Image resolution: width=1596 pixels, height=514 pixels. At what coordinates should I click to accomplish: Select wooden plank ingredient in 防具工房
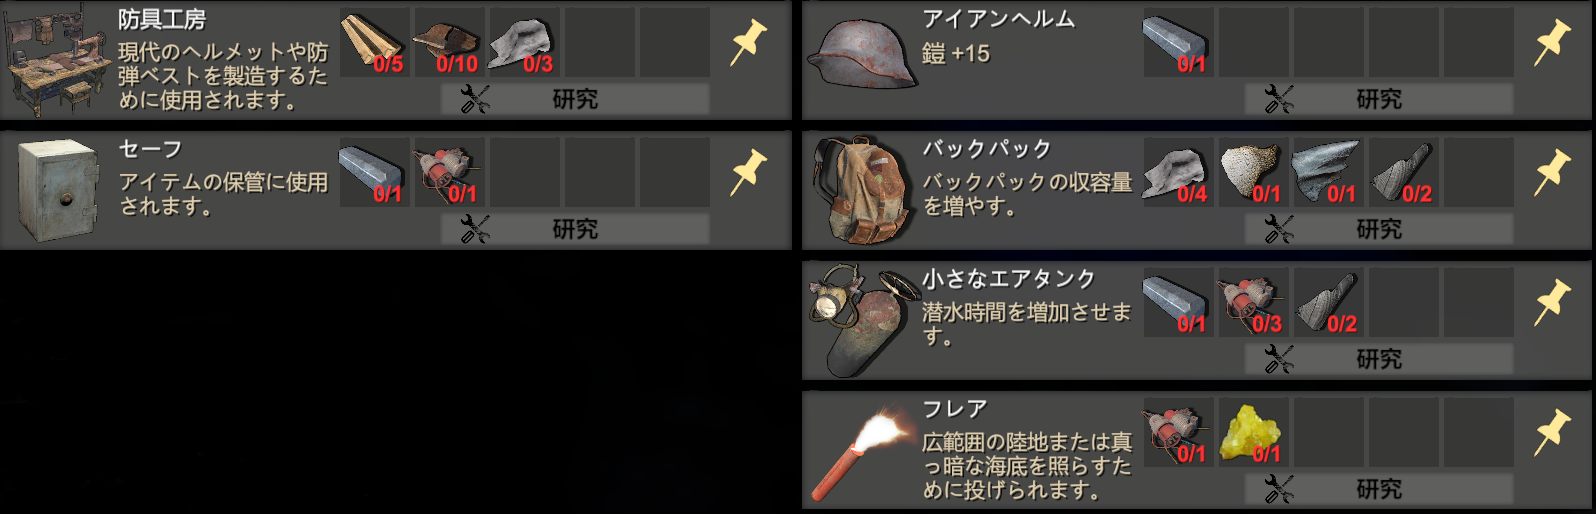tap(375, 43)
